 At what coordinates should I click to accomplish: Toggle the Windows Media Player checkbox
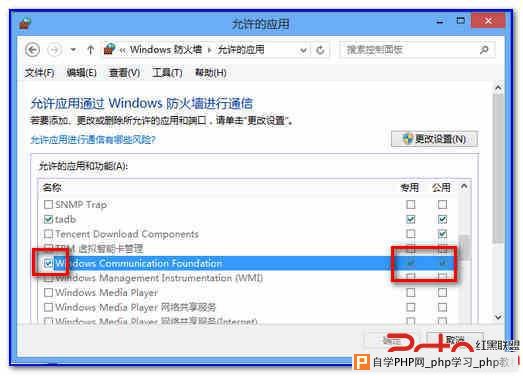48,293
